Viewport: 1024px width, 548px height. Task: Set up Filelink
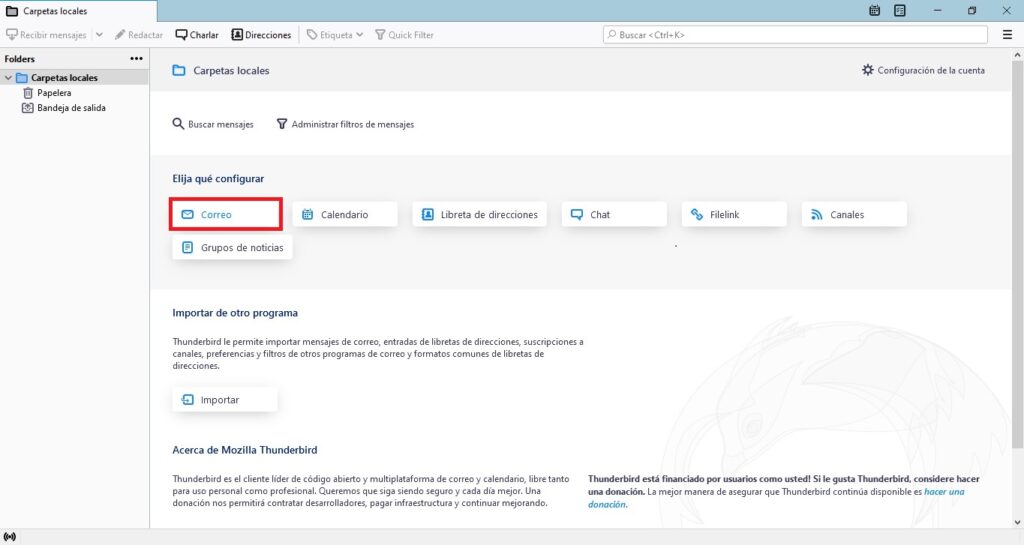click(734, 214)
